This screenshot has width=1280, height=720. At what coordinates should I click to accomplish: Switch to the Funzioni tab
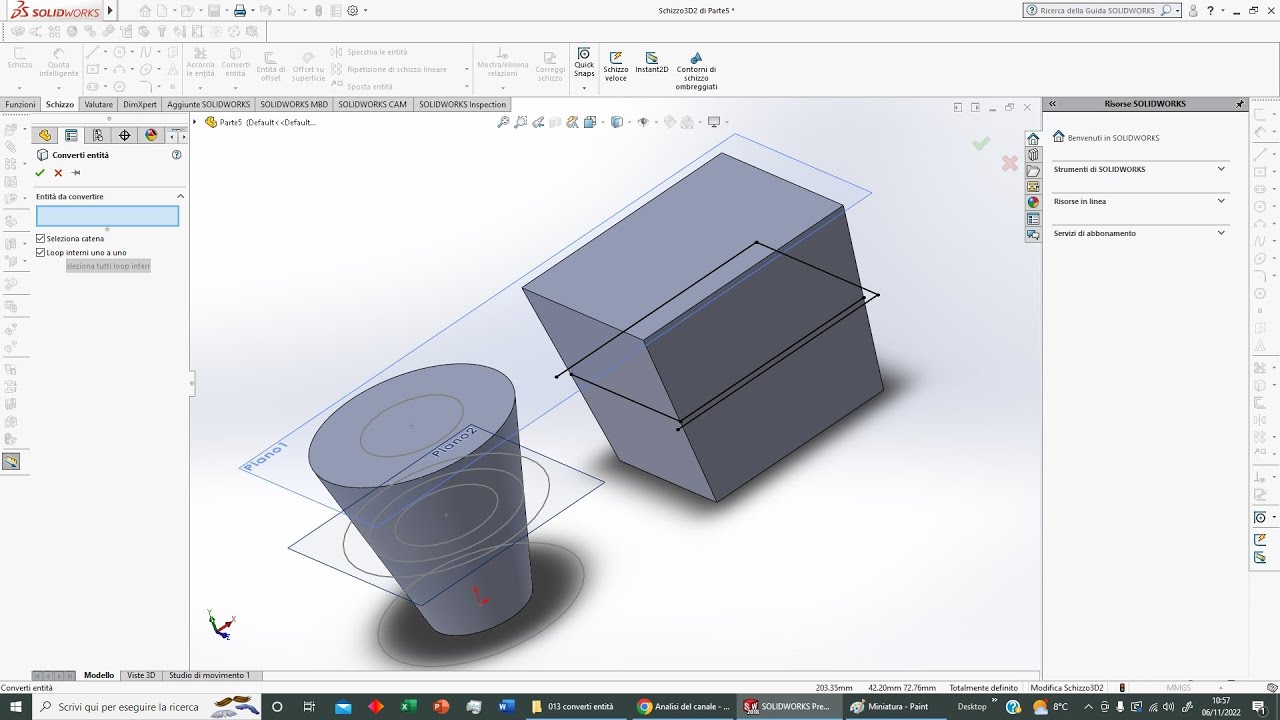point(20,104)
